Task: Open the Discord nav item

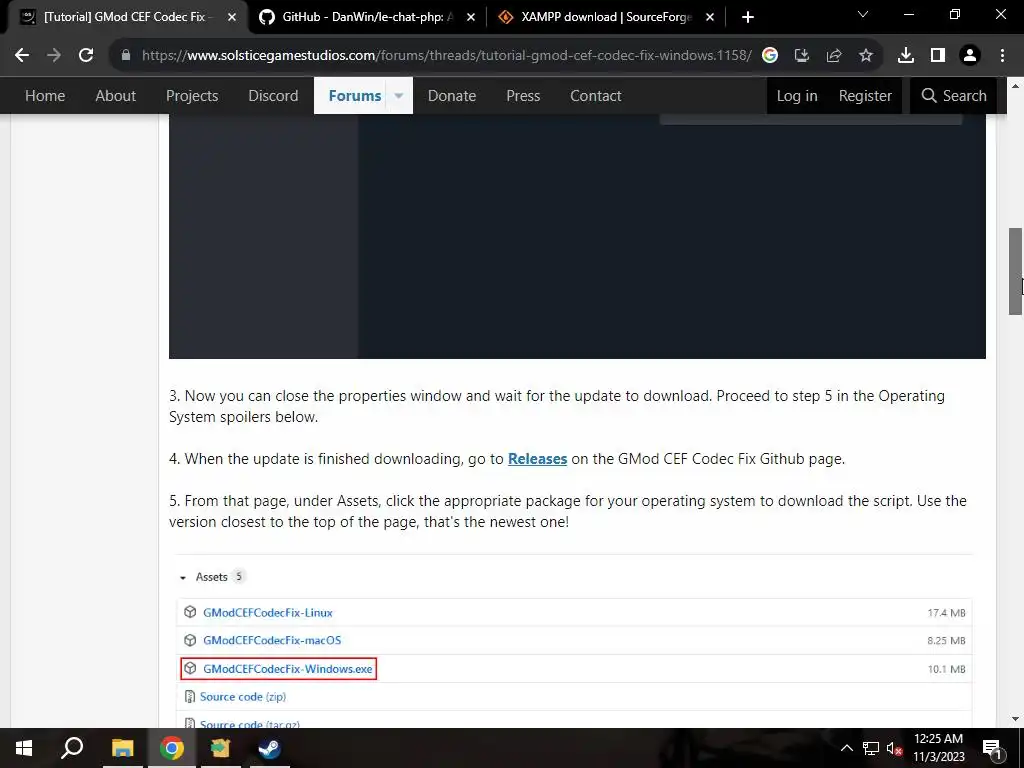Action: [x=273, y=96]
